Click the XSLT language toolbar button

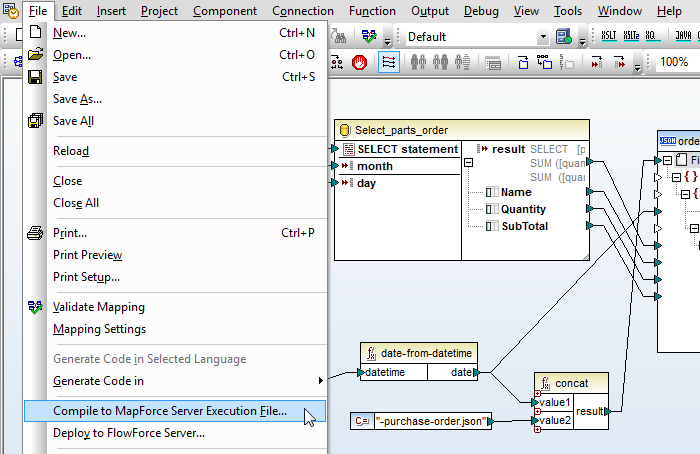tap(609, 37)
